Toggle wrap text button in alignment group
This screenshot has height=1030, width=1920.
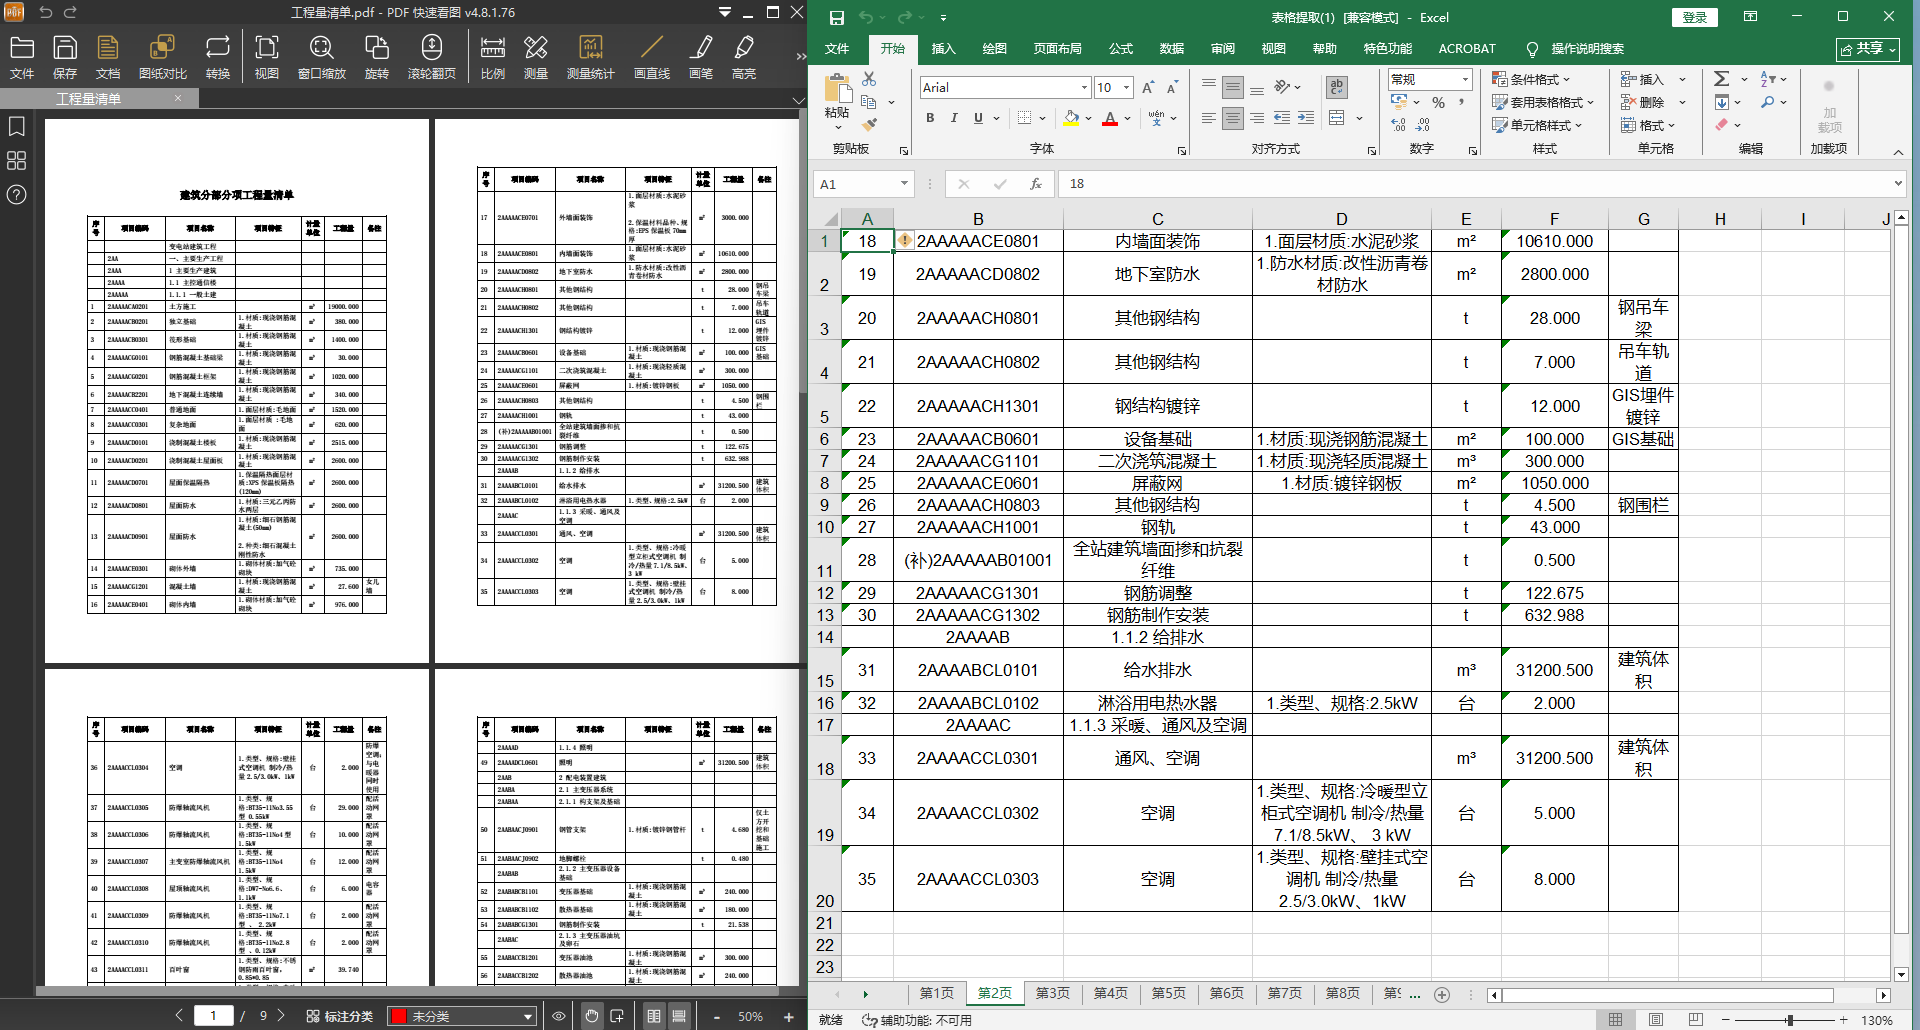pos(1337,87)
